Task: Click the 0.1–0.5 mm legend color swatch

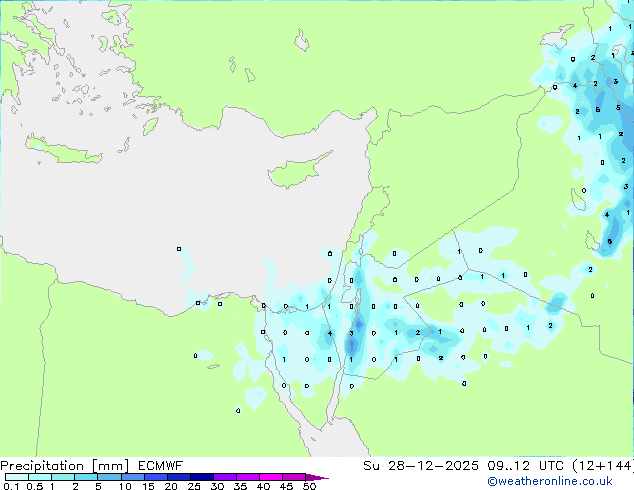Action: (17, 477)
